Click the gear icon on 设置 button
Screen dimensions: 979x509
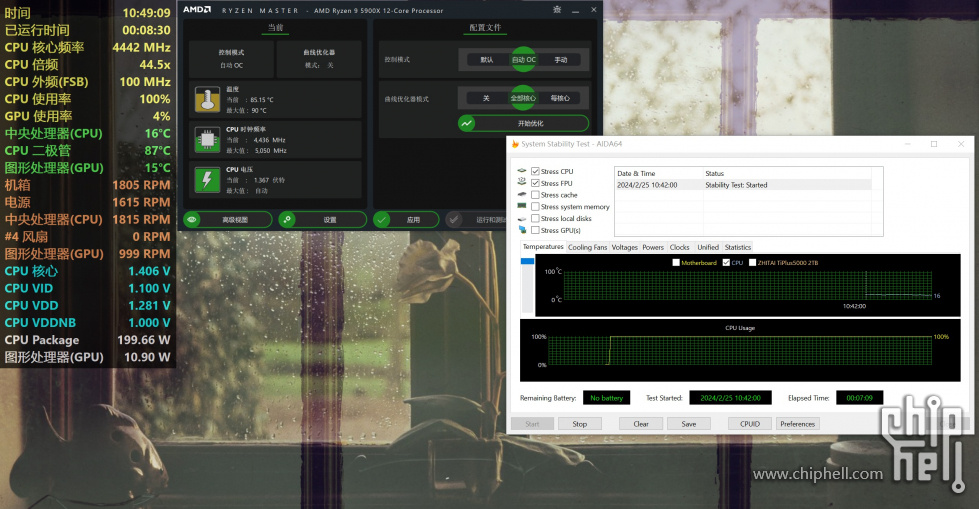(287, 220)
